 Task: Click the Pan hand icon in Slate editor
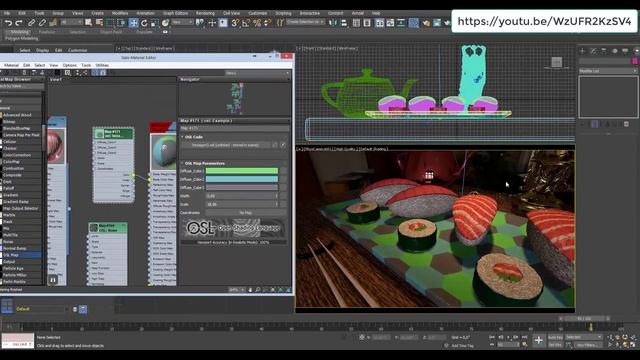[250, 289]
